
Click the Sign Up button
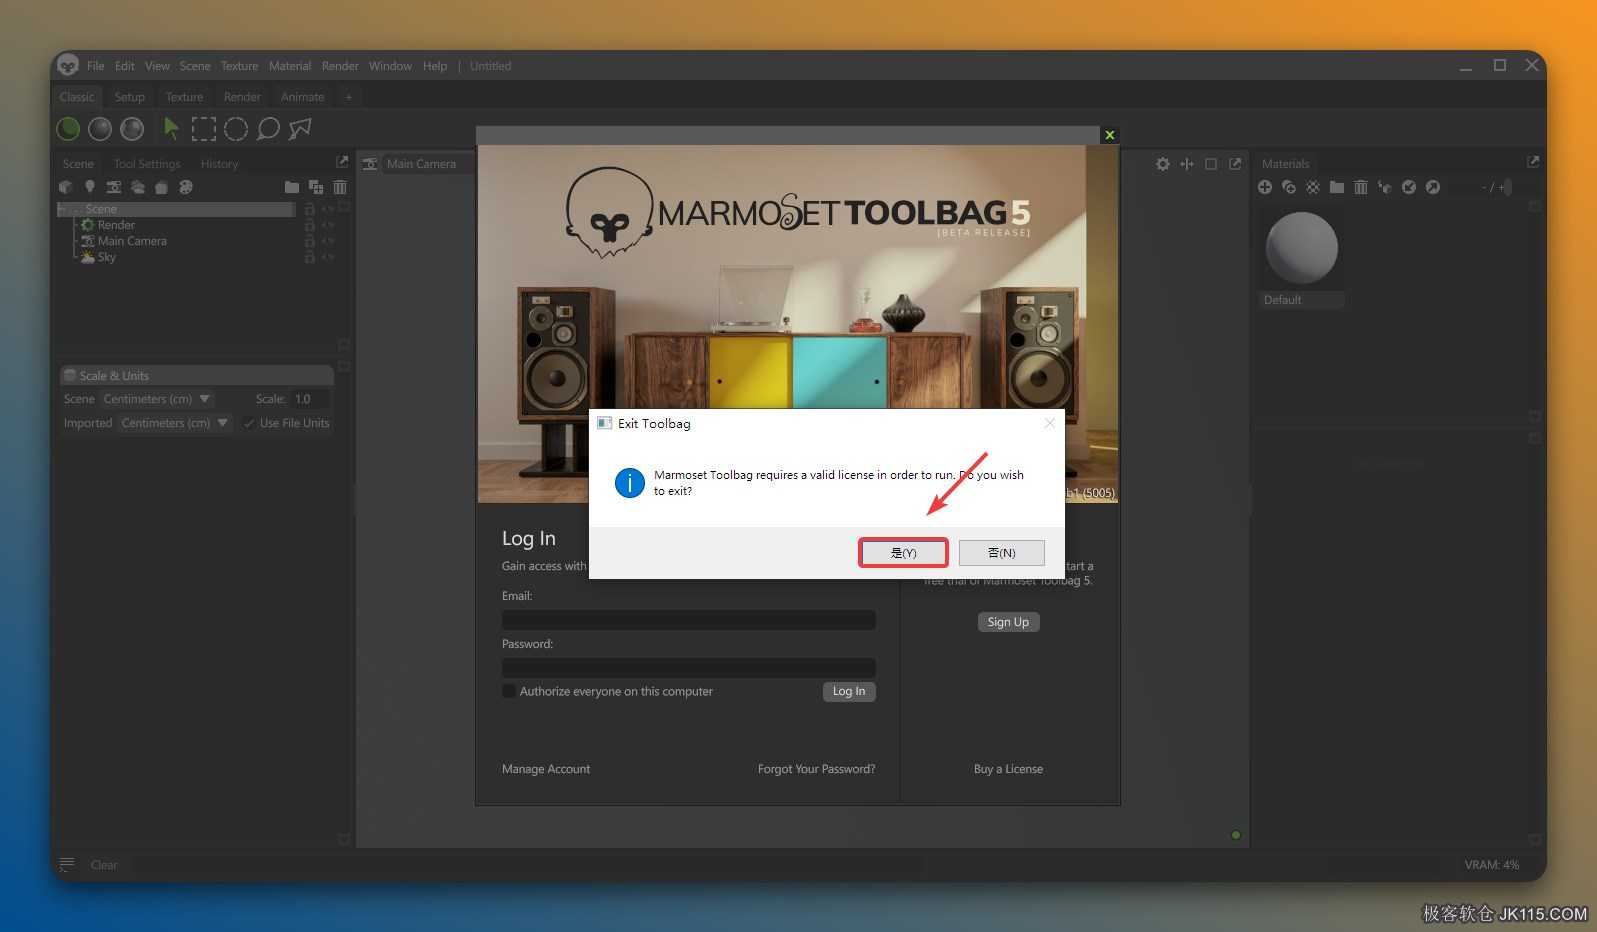click(1008, 622)
